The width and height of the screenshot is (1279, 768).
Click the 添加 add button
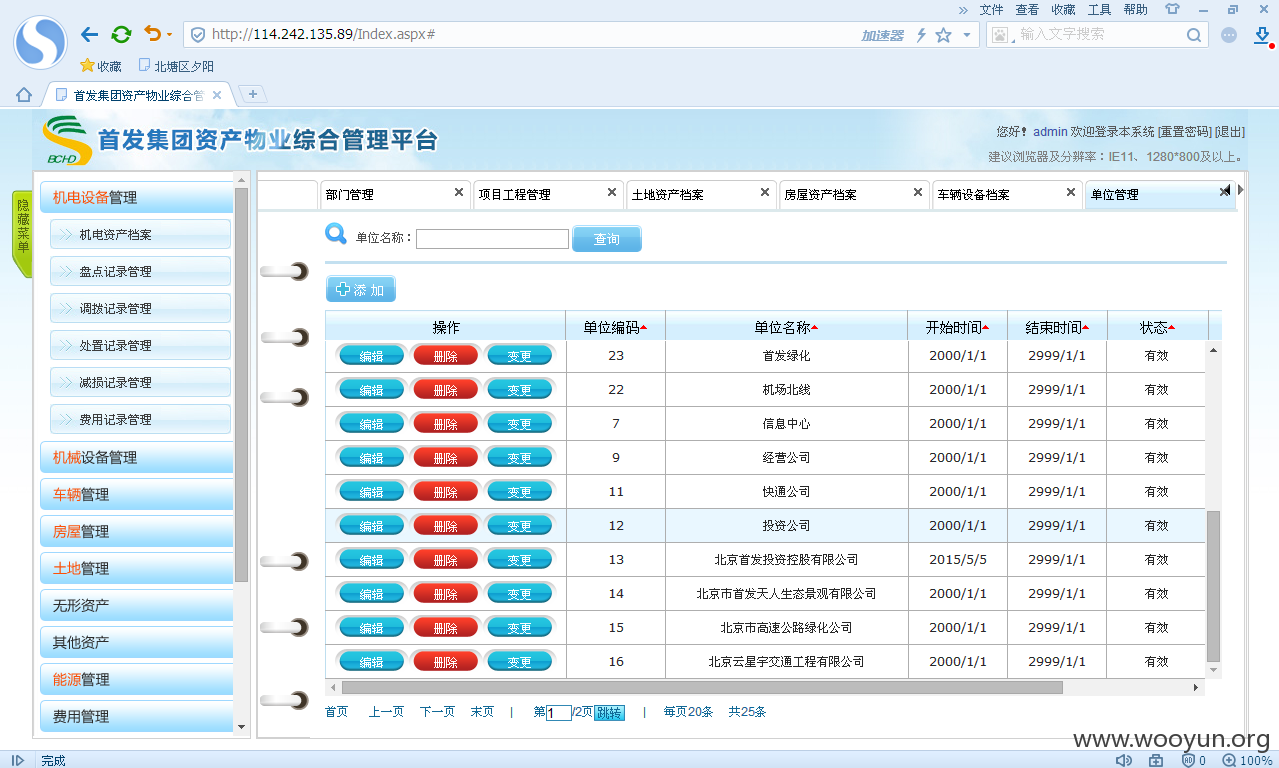[x=361, y=289]
